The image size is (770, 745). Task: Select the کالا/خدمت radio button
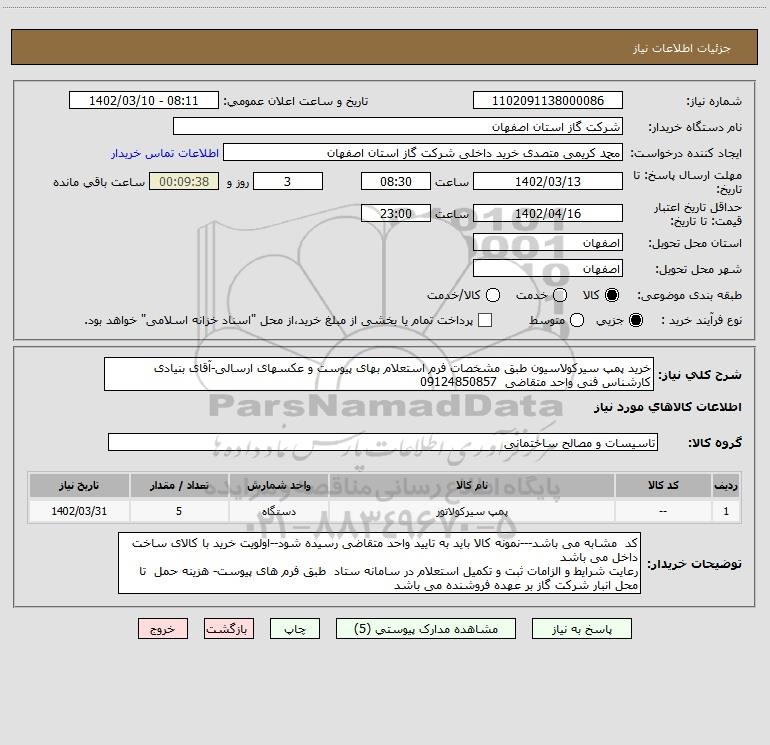point(493,295)
